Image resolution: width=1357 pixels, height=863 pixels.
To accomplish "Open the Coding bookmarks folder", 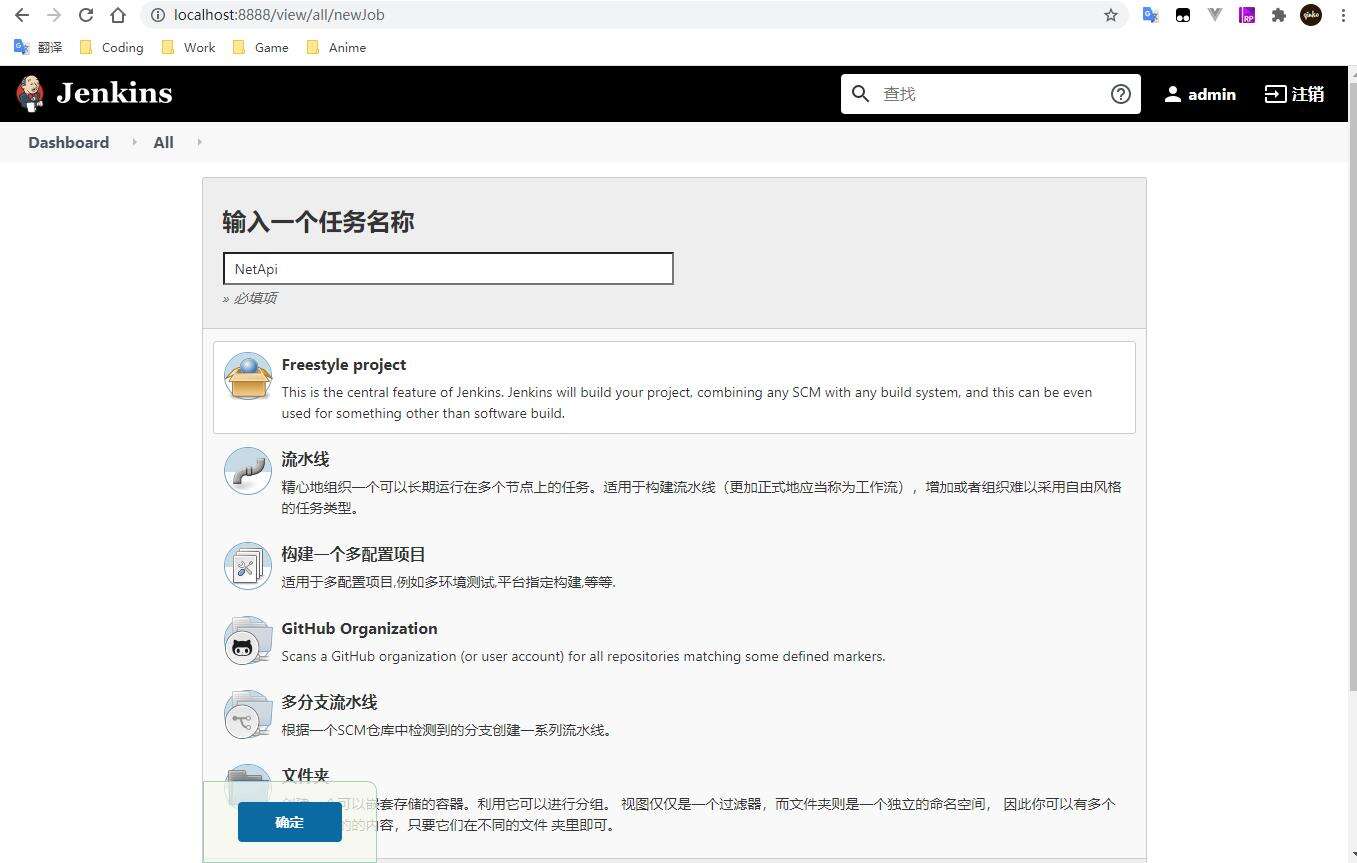I will click(x=111, y=47).
